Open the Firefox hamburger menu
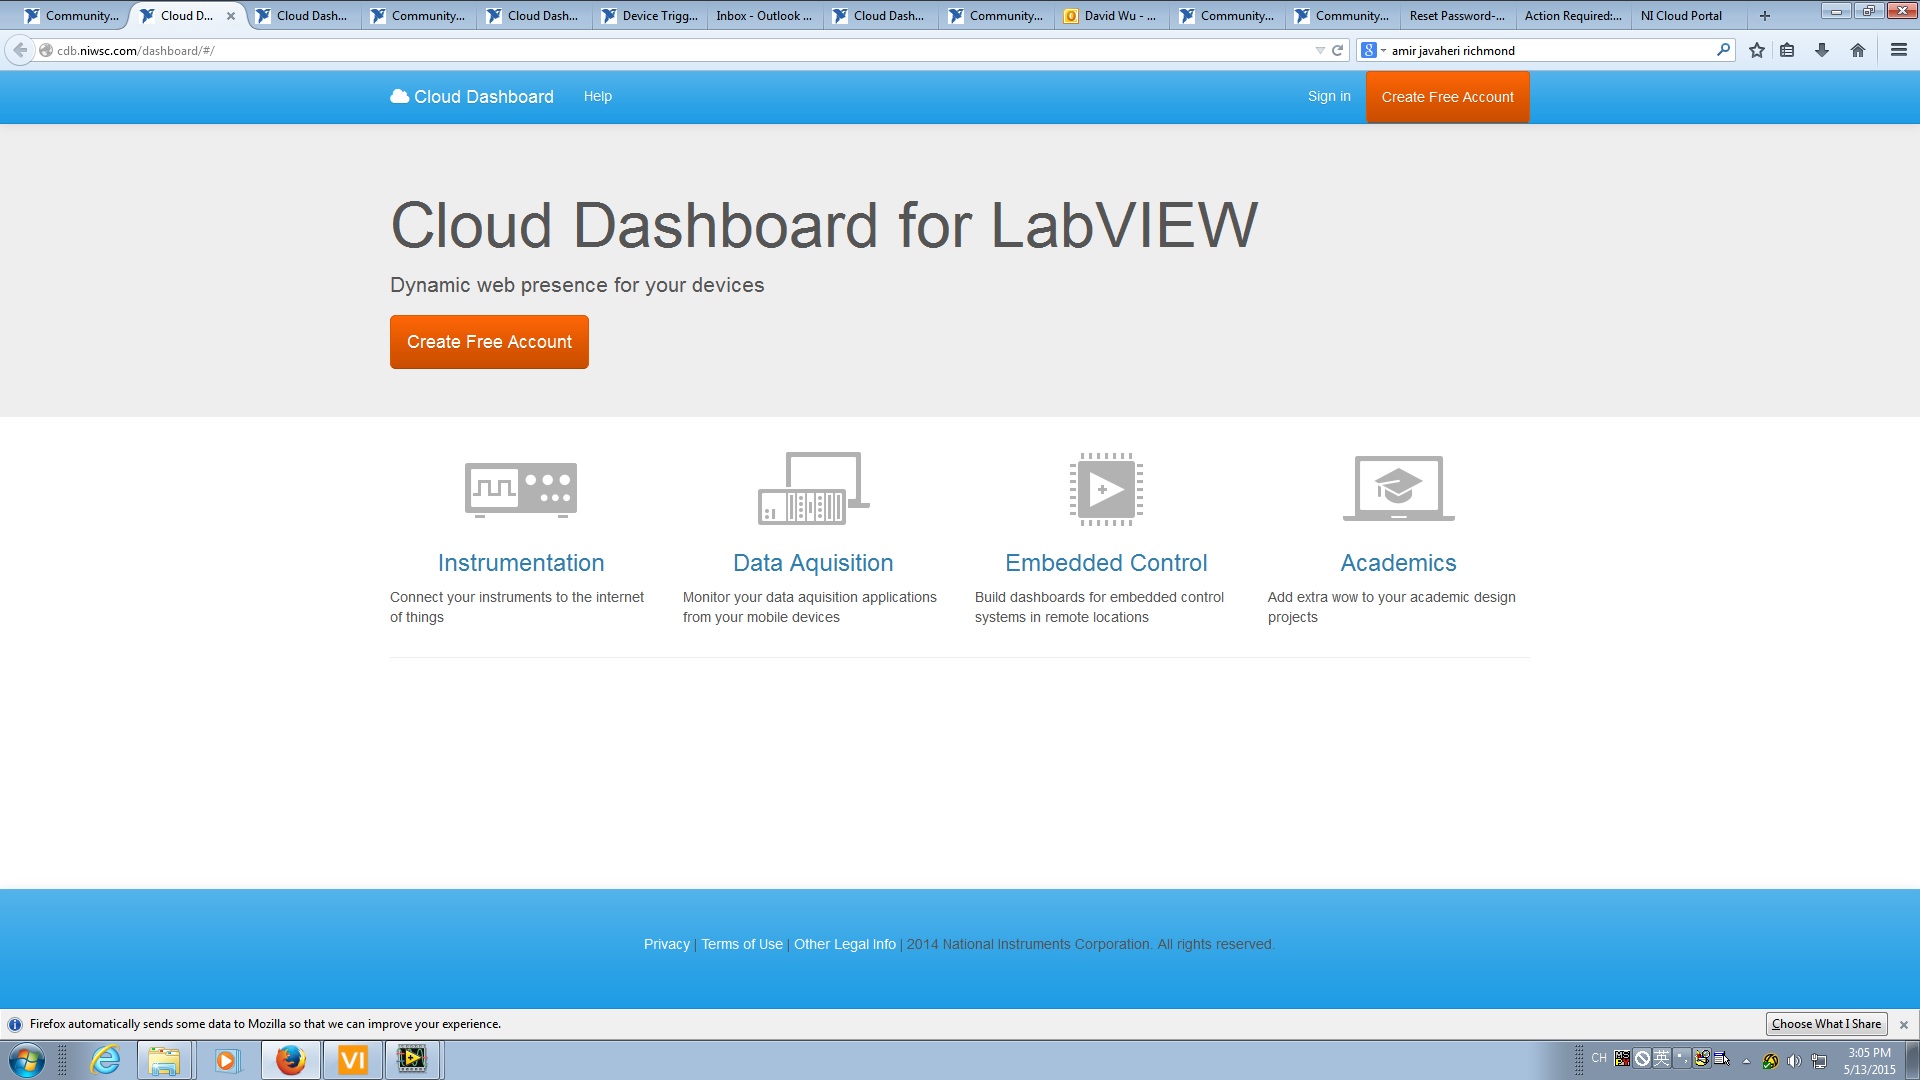 click(1898, 50)
